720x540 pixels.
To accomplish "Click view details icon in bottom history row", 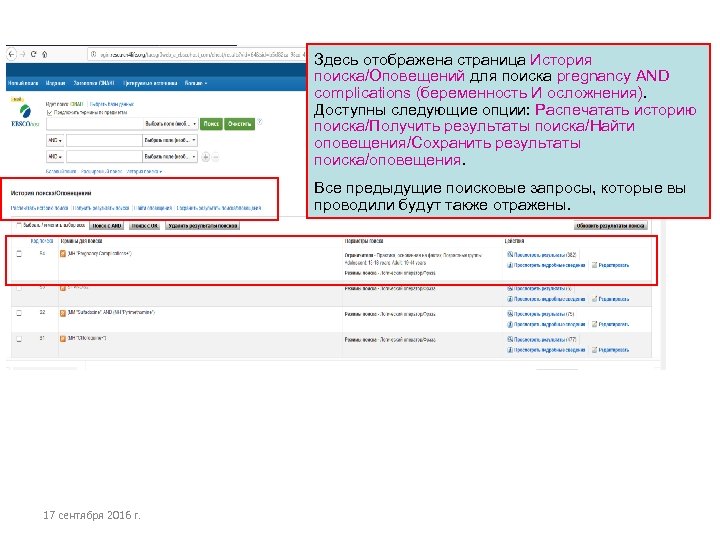I will [x=510, y=350].
